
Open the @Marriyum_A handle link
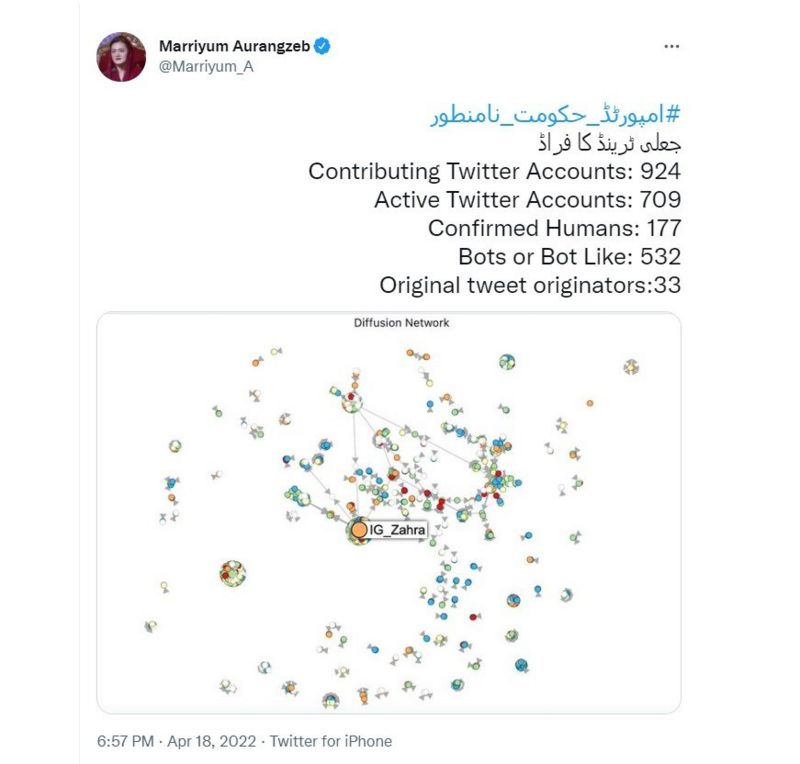(x=201, y=67)
